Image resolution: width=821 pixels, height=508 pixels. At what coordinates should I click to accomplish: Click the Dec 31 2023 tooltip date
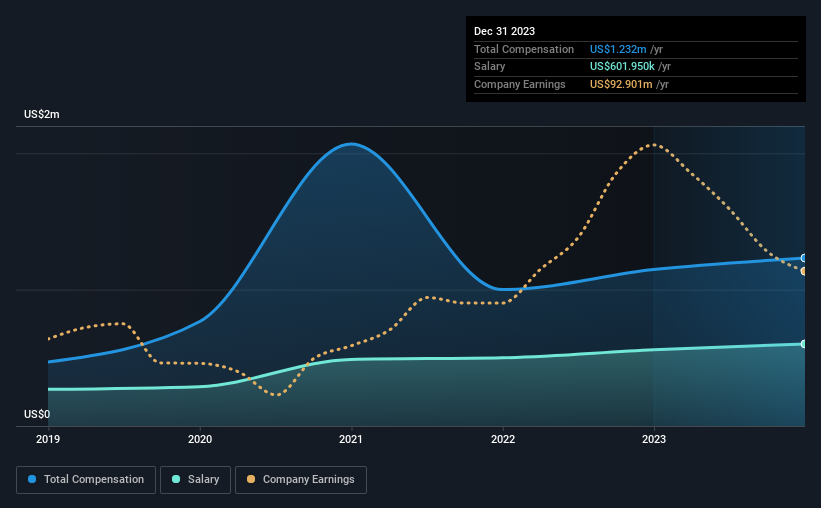point(504,31)
